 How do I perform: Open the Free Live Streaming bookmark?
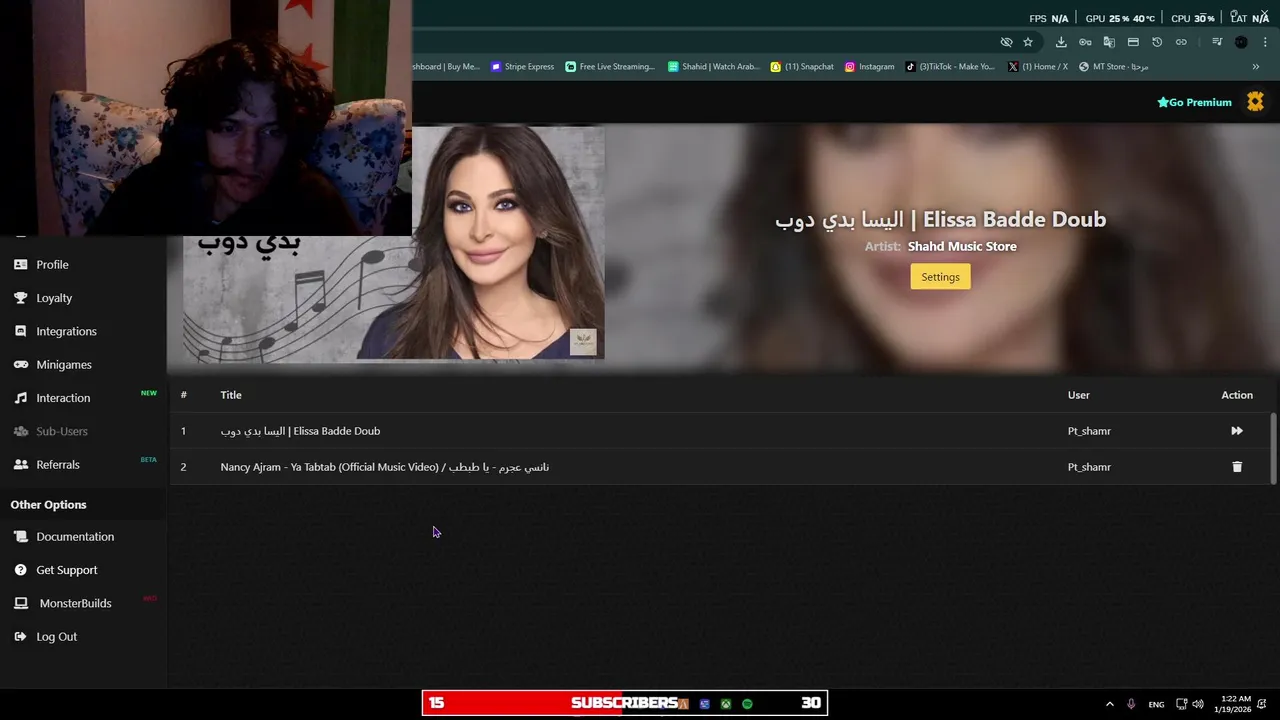pos(610,67)
